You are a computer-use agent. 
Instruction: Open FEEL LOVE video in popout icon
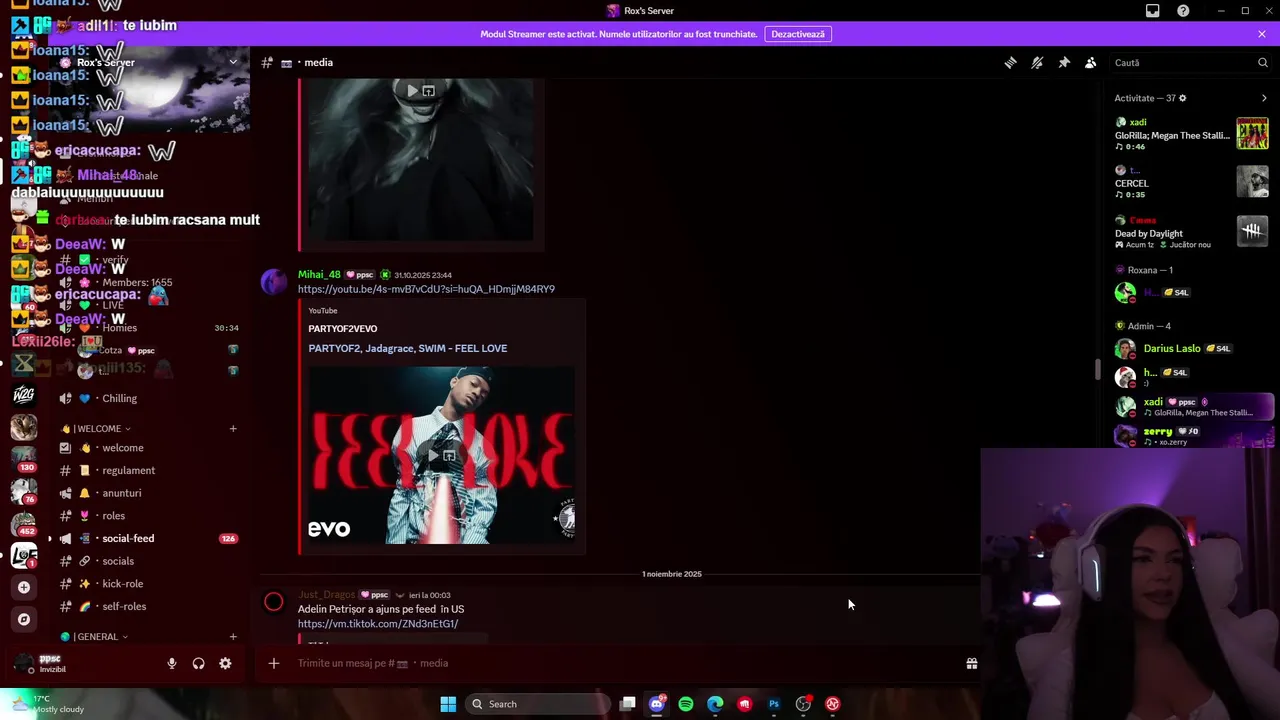[449, 455]
